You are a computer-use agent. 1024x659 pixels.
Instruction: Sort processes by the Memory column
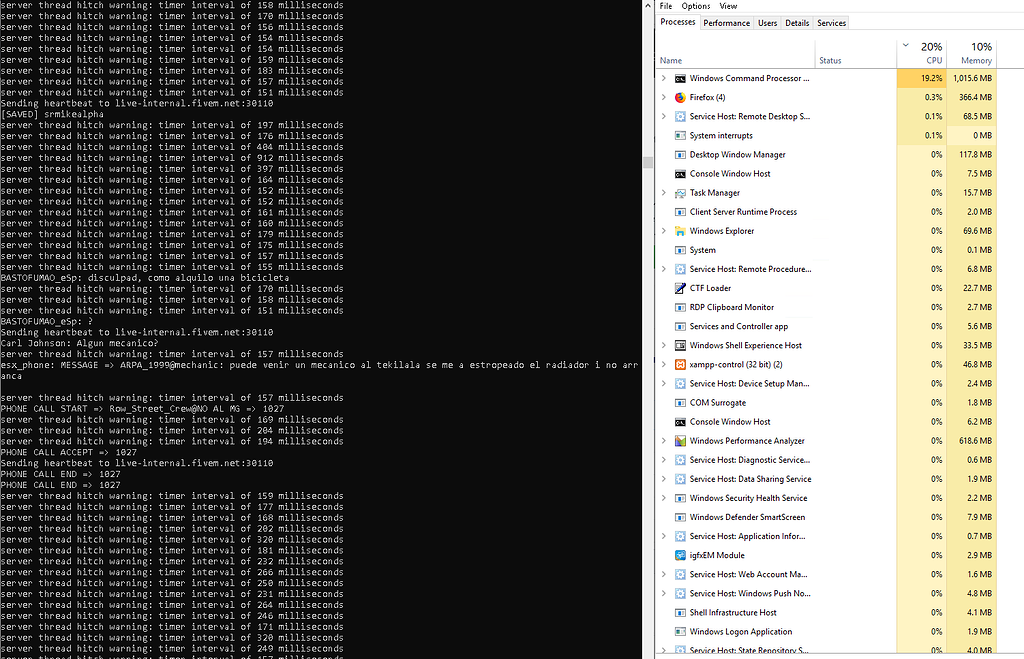coord(976,60)
